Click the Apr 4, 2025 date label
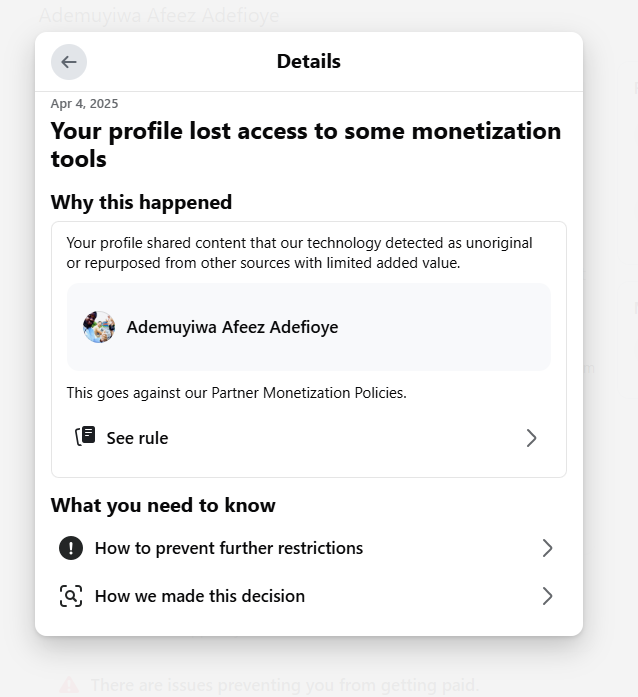638x697 pixels. 85,104
